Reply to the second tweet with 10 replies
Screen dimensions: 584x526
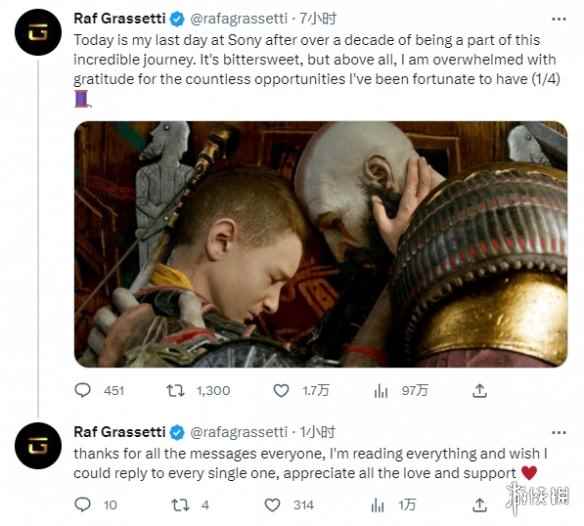tap(82, 505)
